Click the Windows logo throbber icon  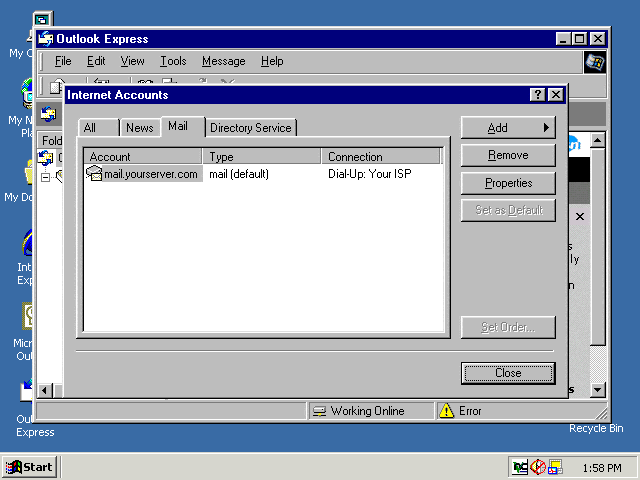coord(595,62)
